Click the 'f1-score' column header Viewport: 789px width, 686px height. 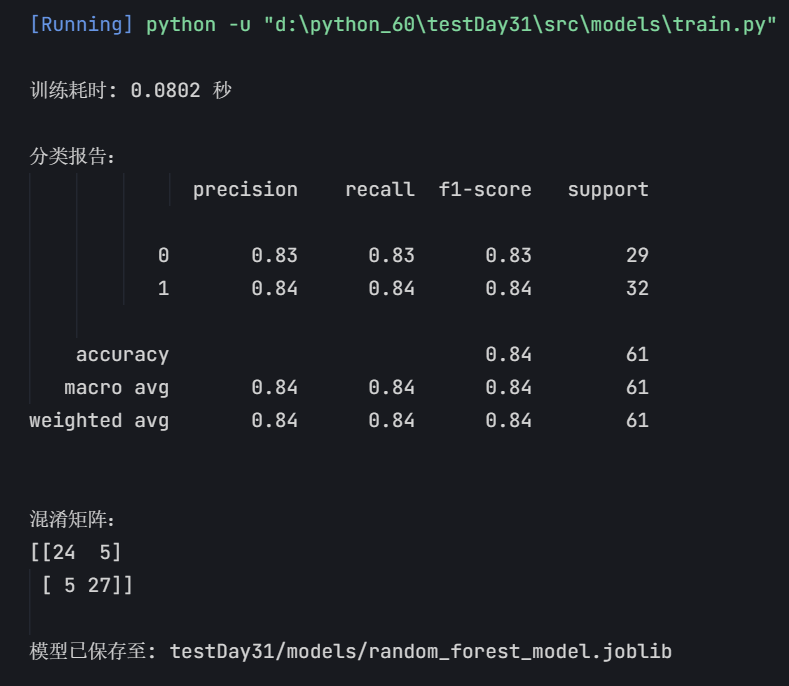pos(485,190)
